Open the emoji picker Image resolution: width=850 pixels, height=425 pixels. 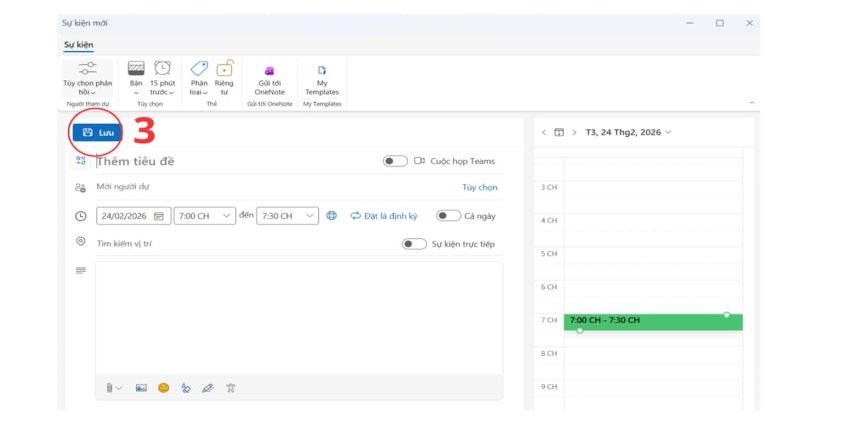[163, 388]
